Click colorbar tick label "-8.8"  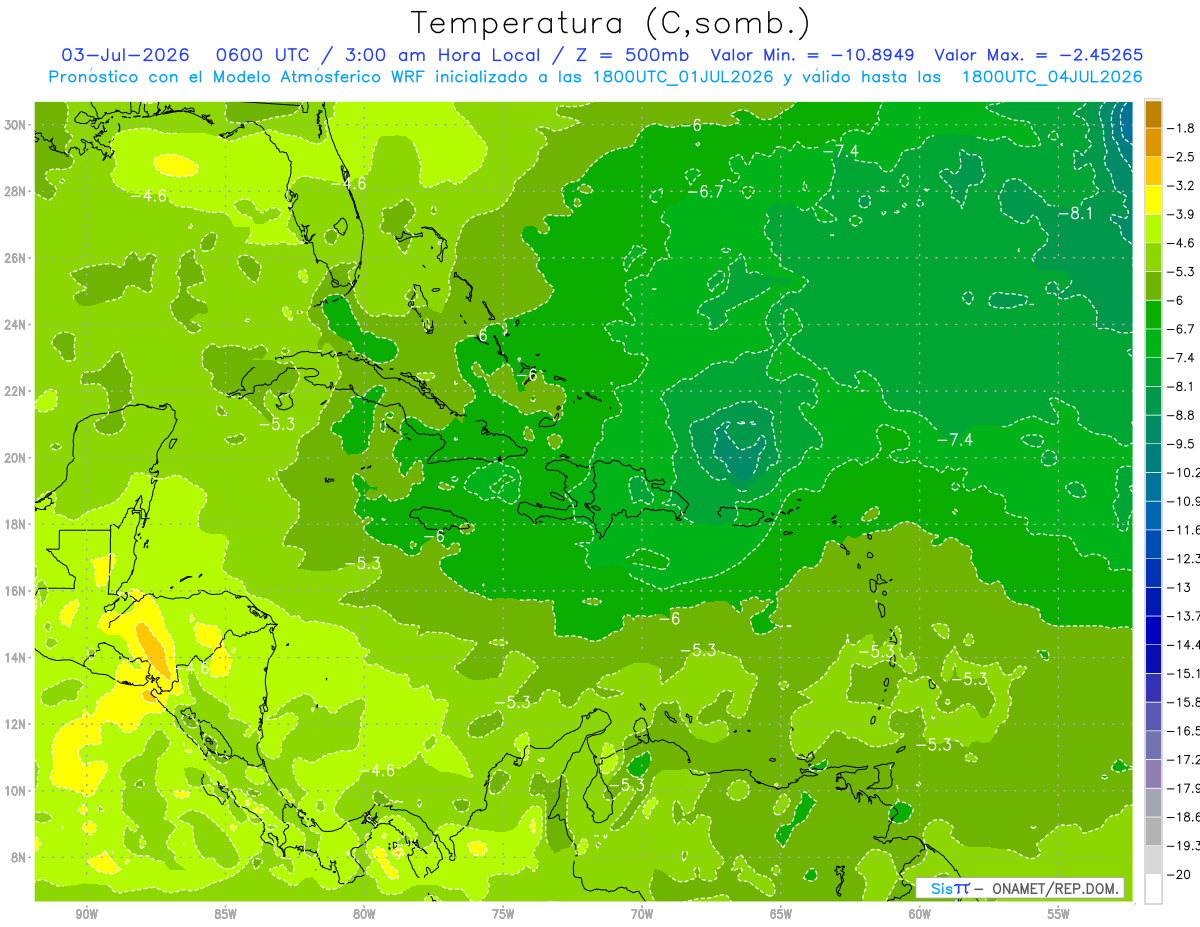tap(1183, 415)
